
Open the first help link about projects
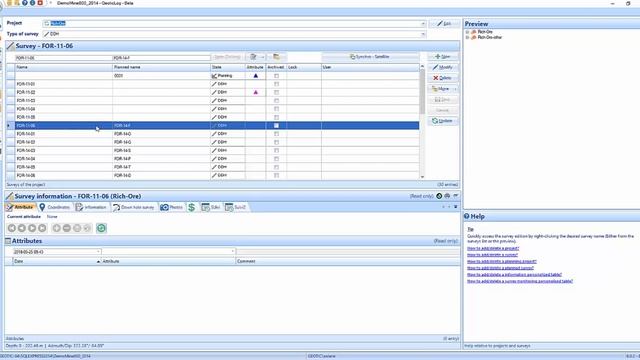point(493,248)
